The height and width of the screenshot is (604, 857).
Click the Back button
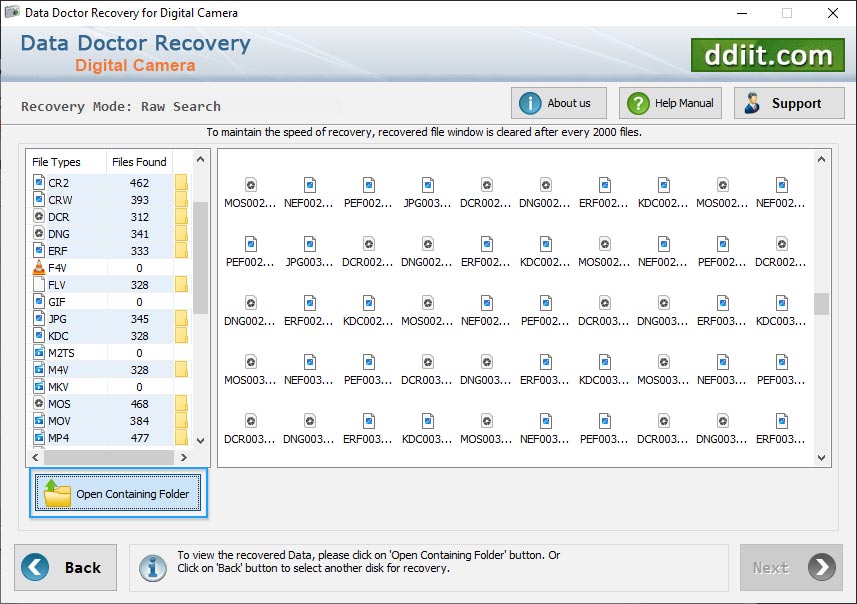[65, 567]
